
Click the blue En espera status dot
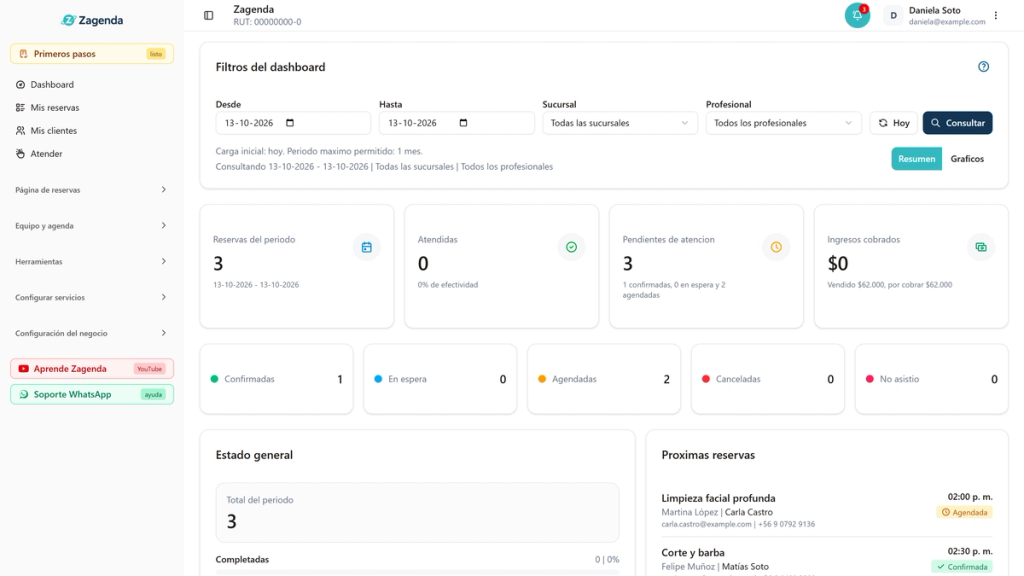click(x=378, y=379)
